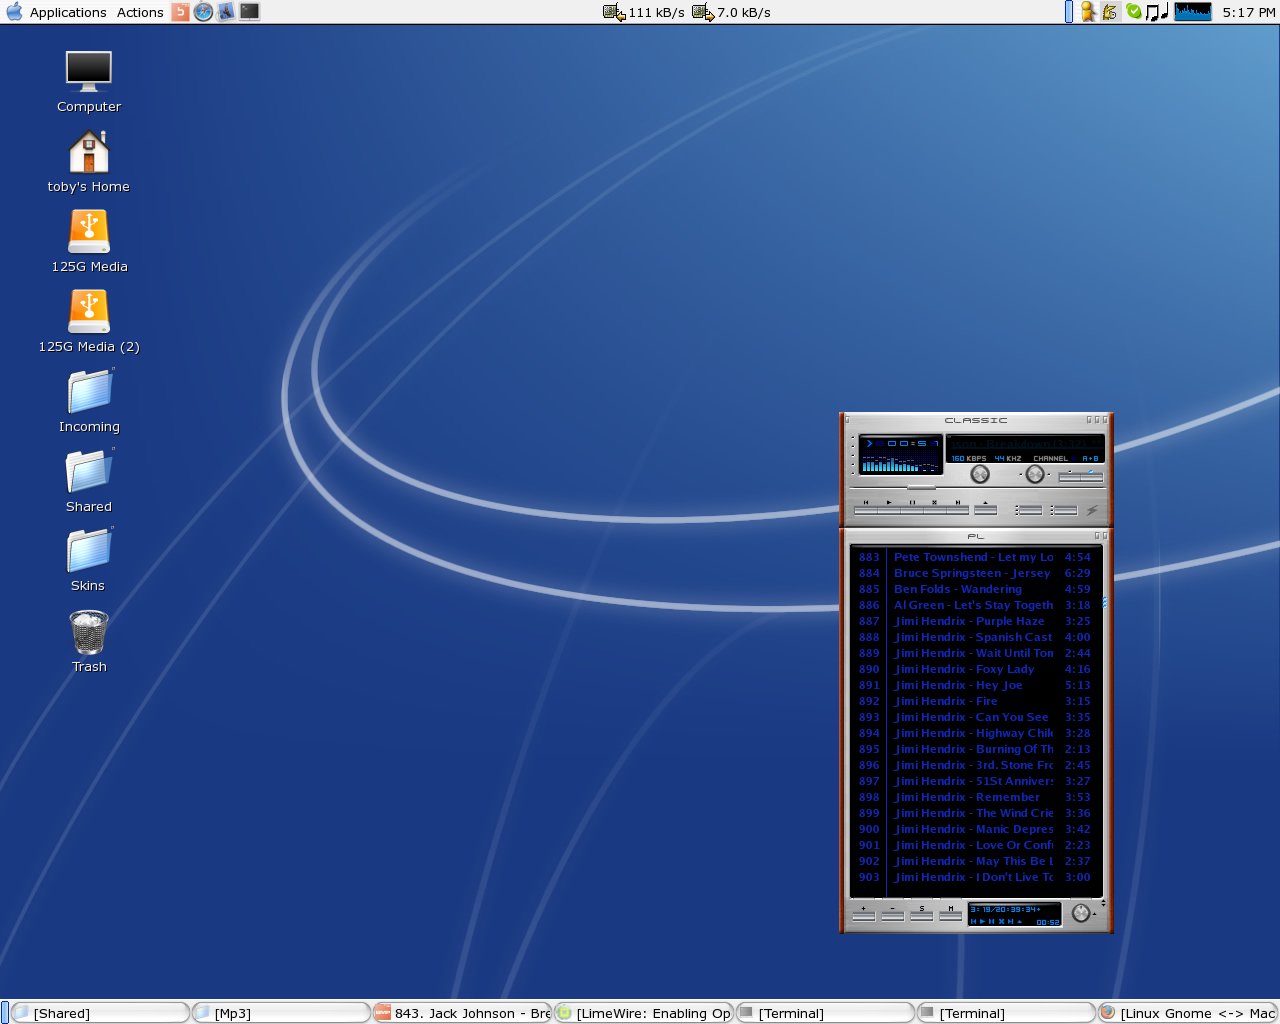Click the Apple logo in top panel

[x=14, y=12]
